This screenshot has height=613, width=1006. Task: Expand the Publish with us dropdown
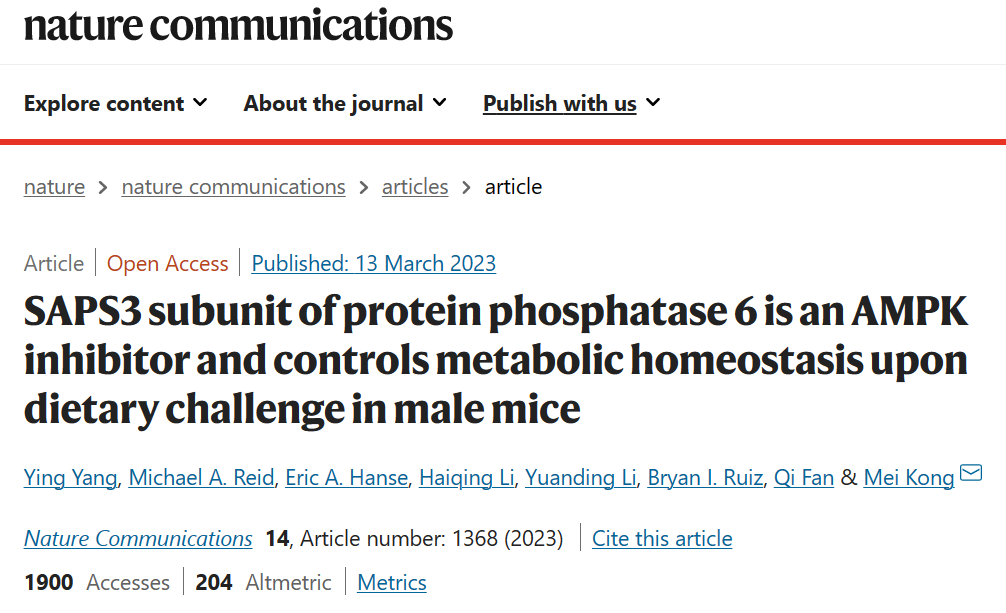571,103
